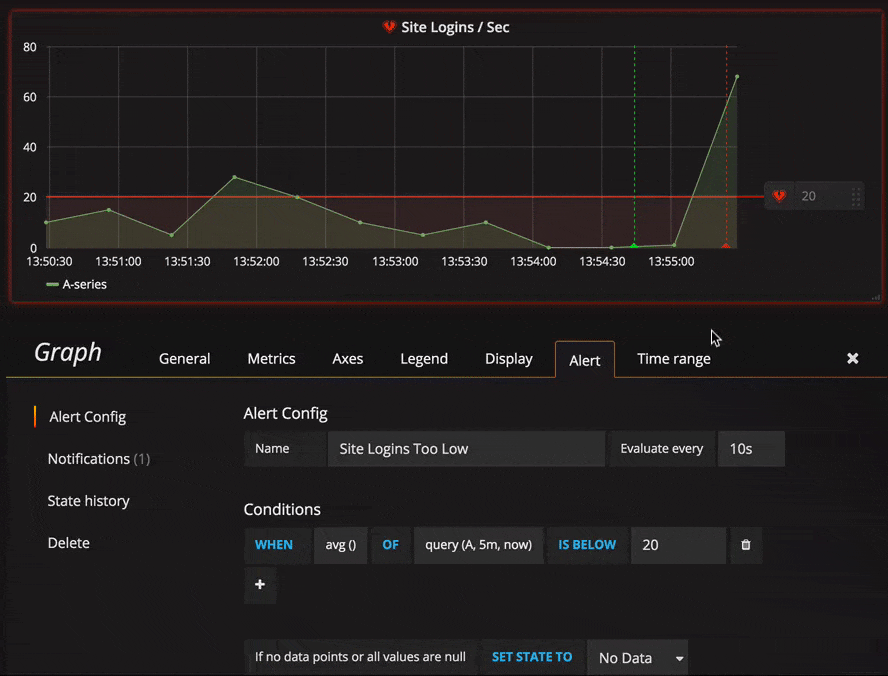Viewport: 888px width, 676px height.
Task: Click the alert Name field showing Site Logins Too Low
Action: point(466,448)
